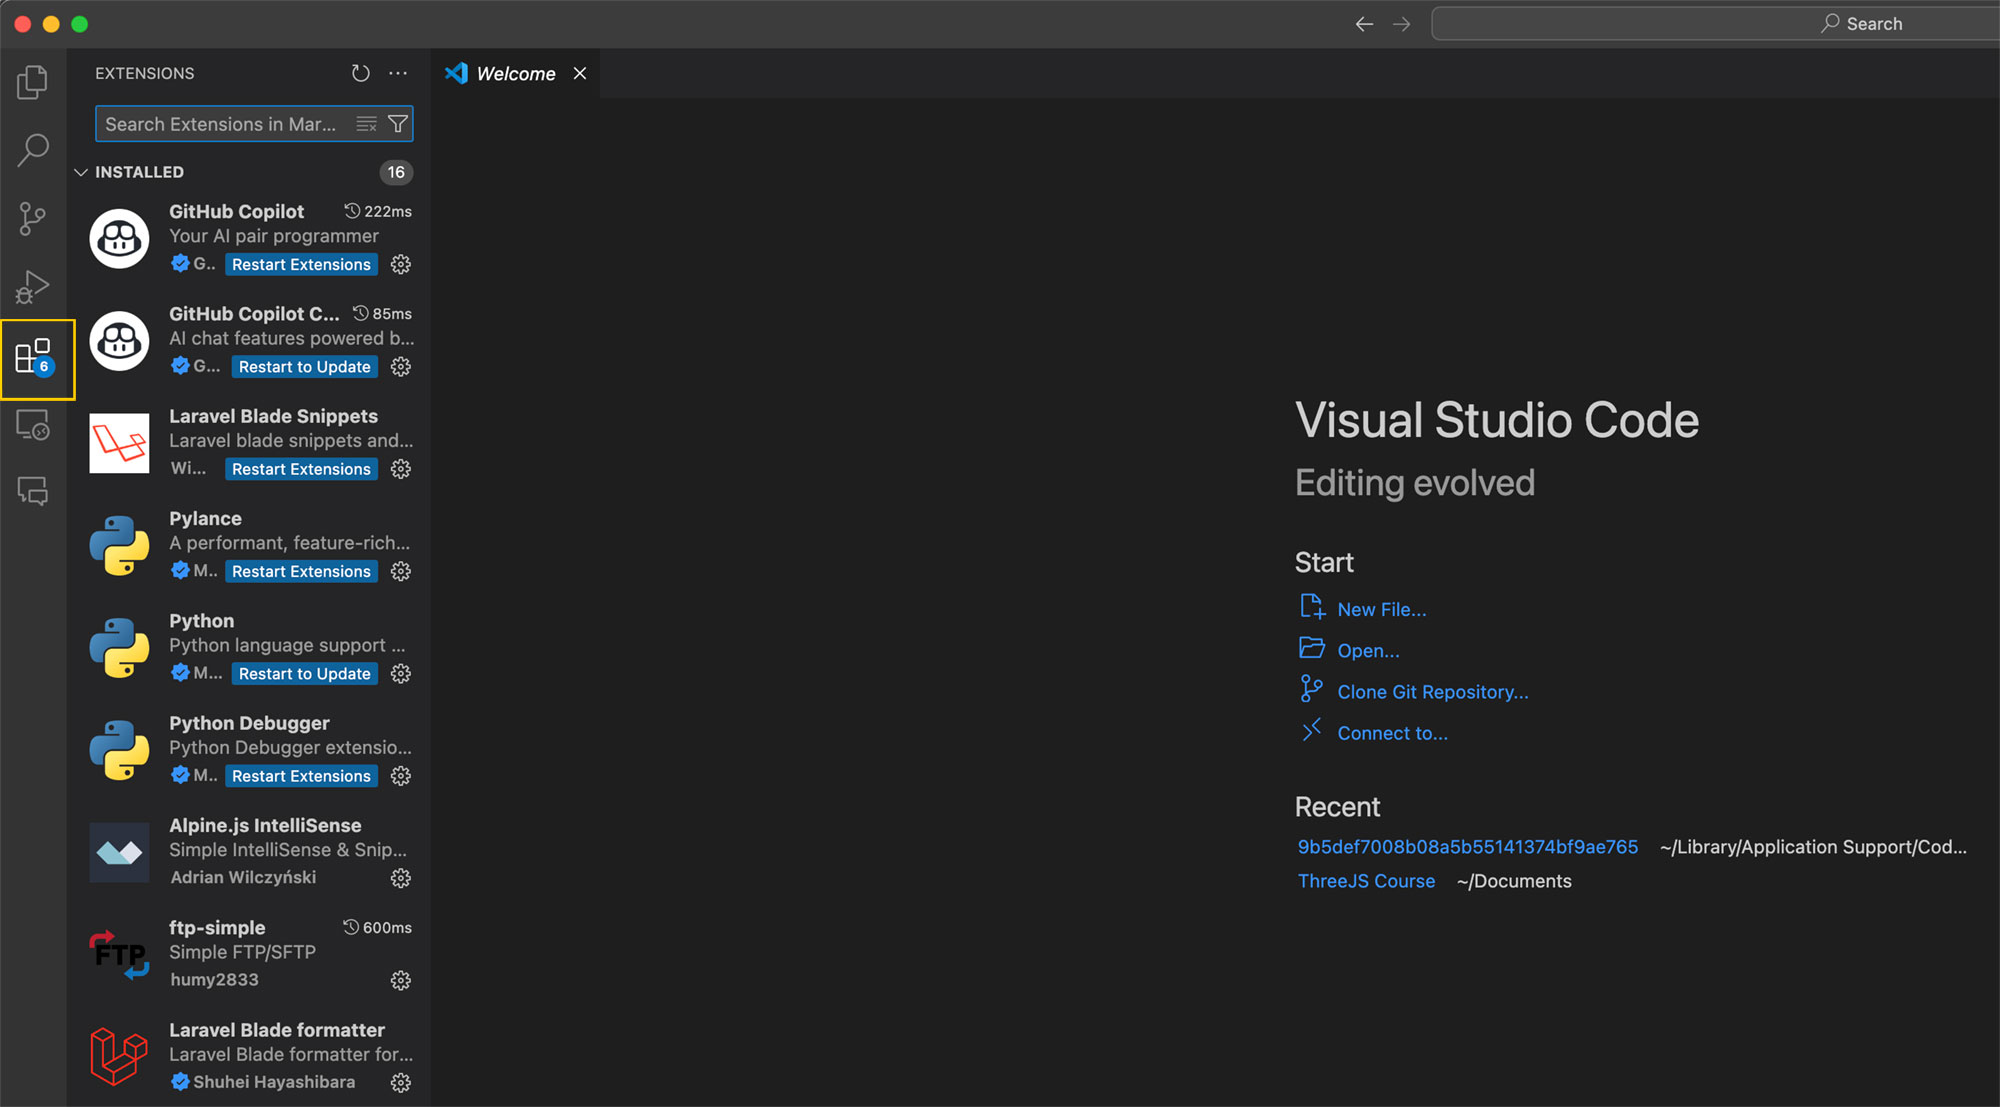Click the installed extensions count badge 16

coord(396,172)
